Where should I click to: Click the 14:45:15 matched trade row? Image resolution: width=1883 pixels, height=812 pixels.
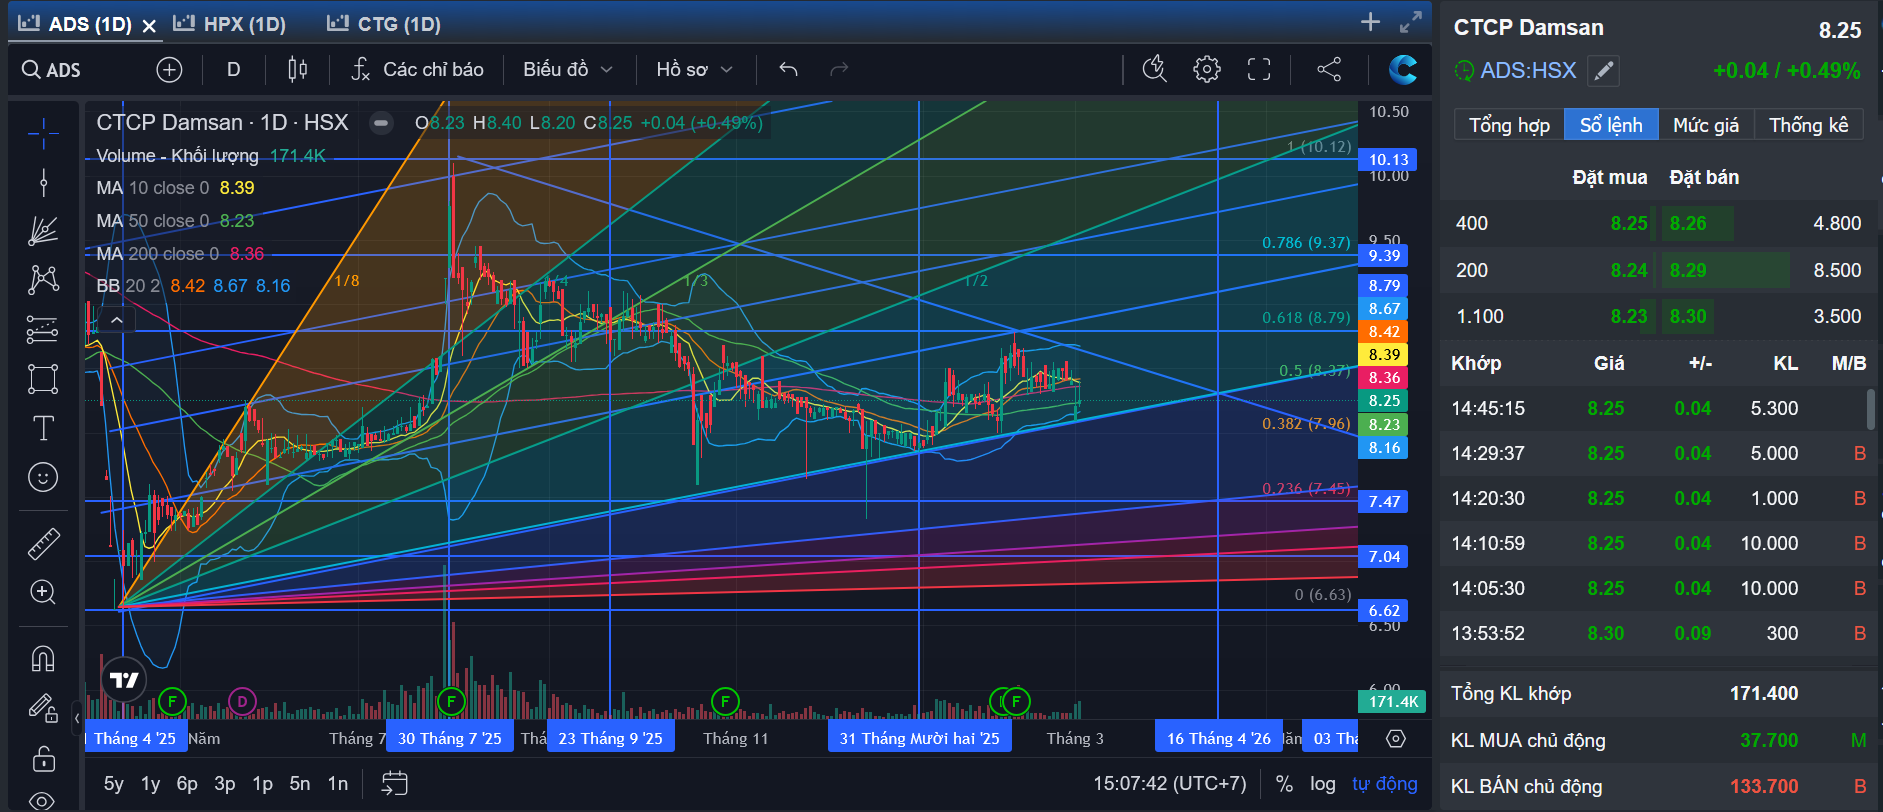tap(1658, 408)
